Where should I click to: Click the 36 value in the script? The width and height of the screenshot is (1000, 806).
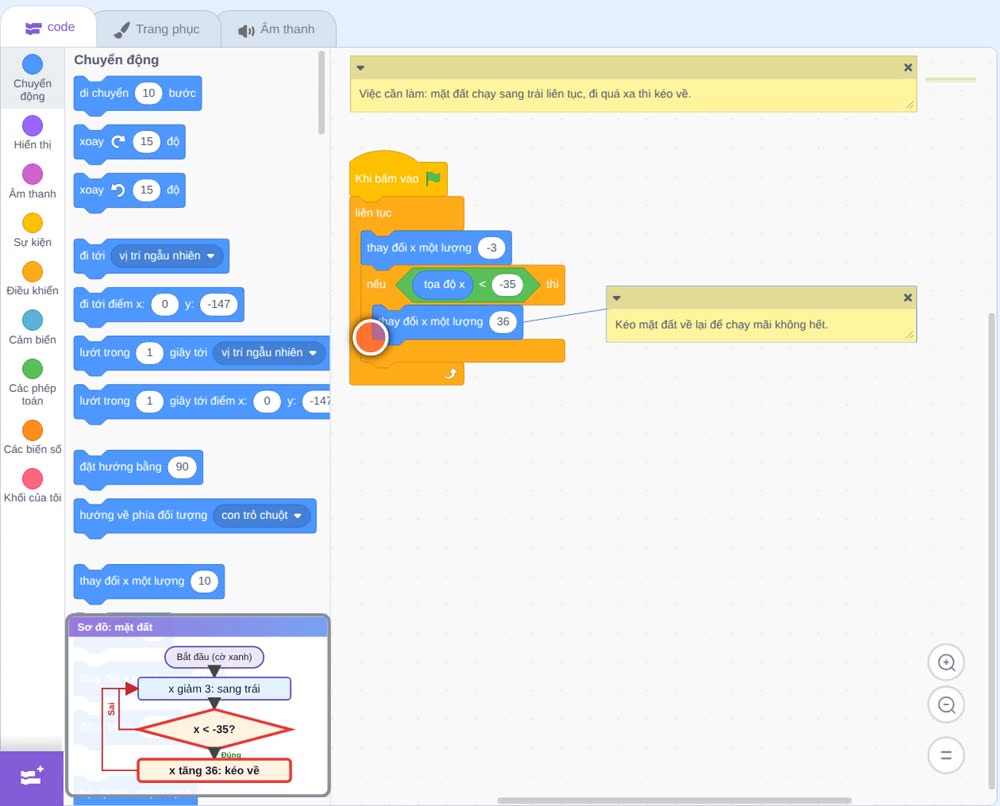pyautogui.click(x=503, y=321)
